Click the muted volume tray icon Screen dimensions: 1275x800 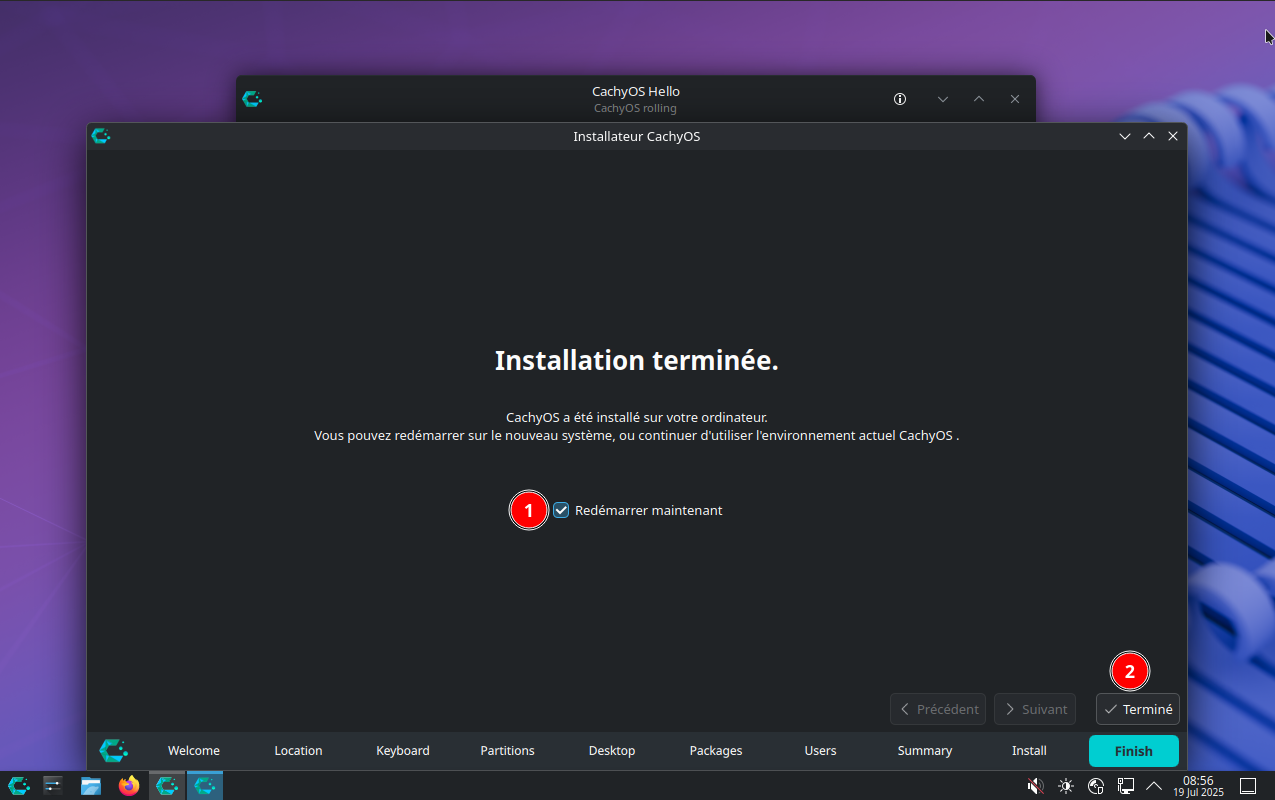pyautogui.click(x=1036, y=786)
